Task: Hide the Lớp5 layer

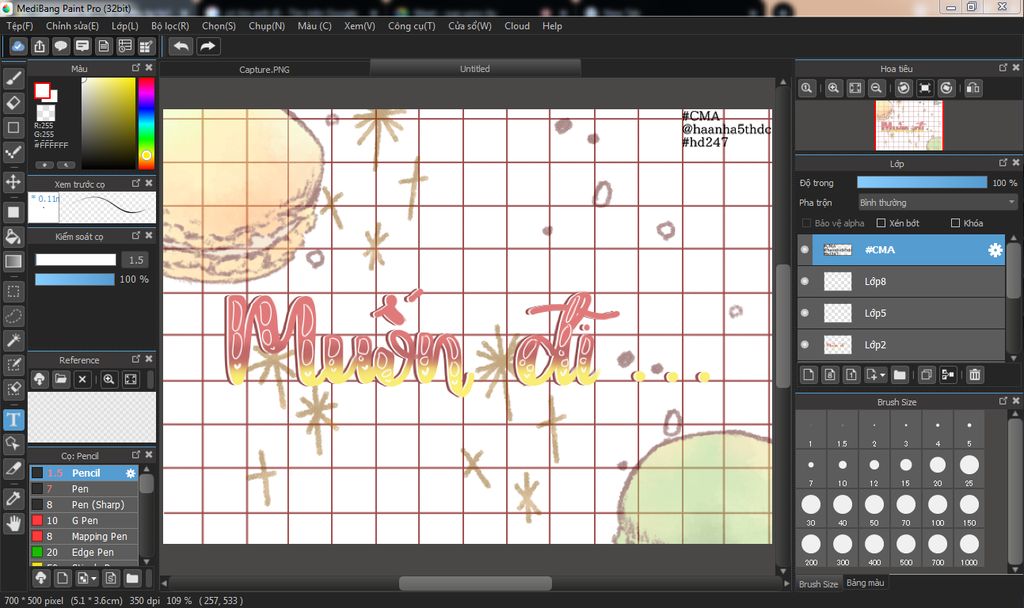Action: [805, 313]
